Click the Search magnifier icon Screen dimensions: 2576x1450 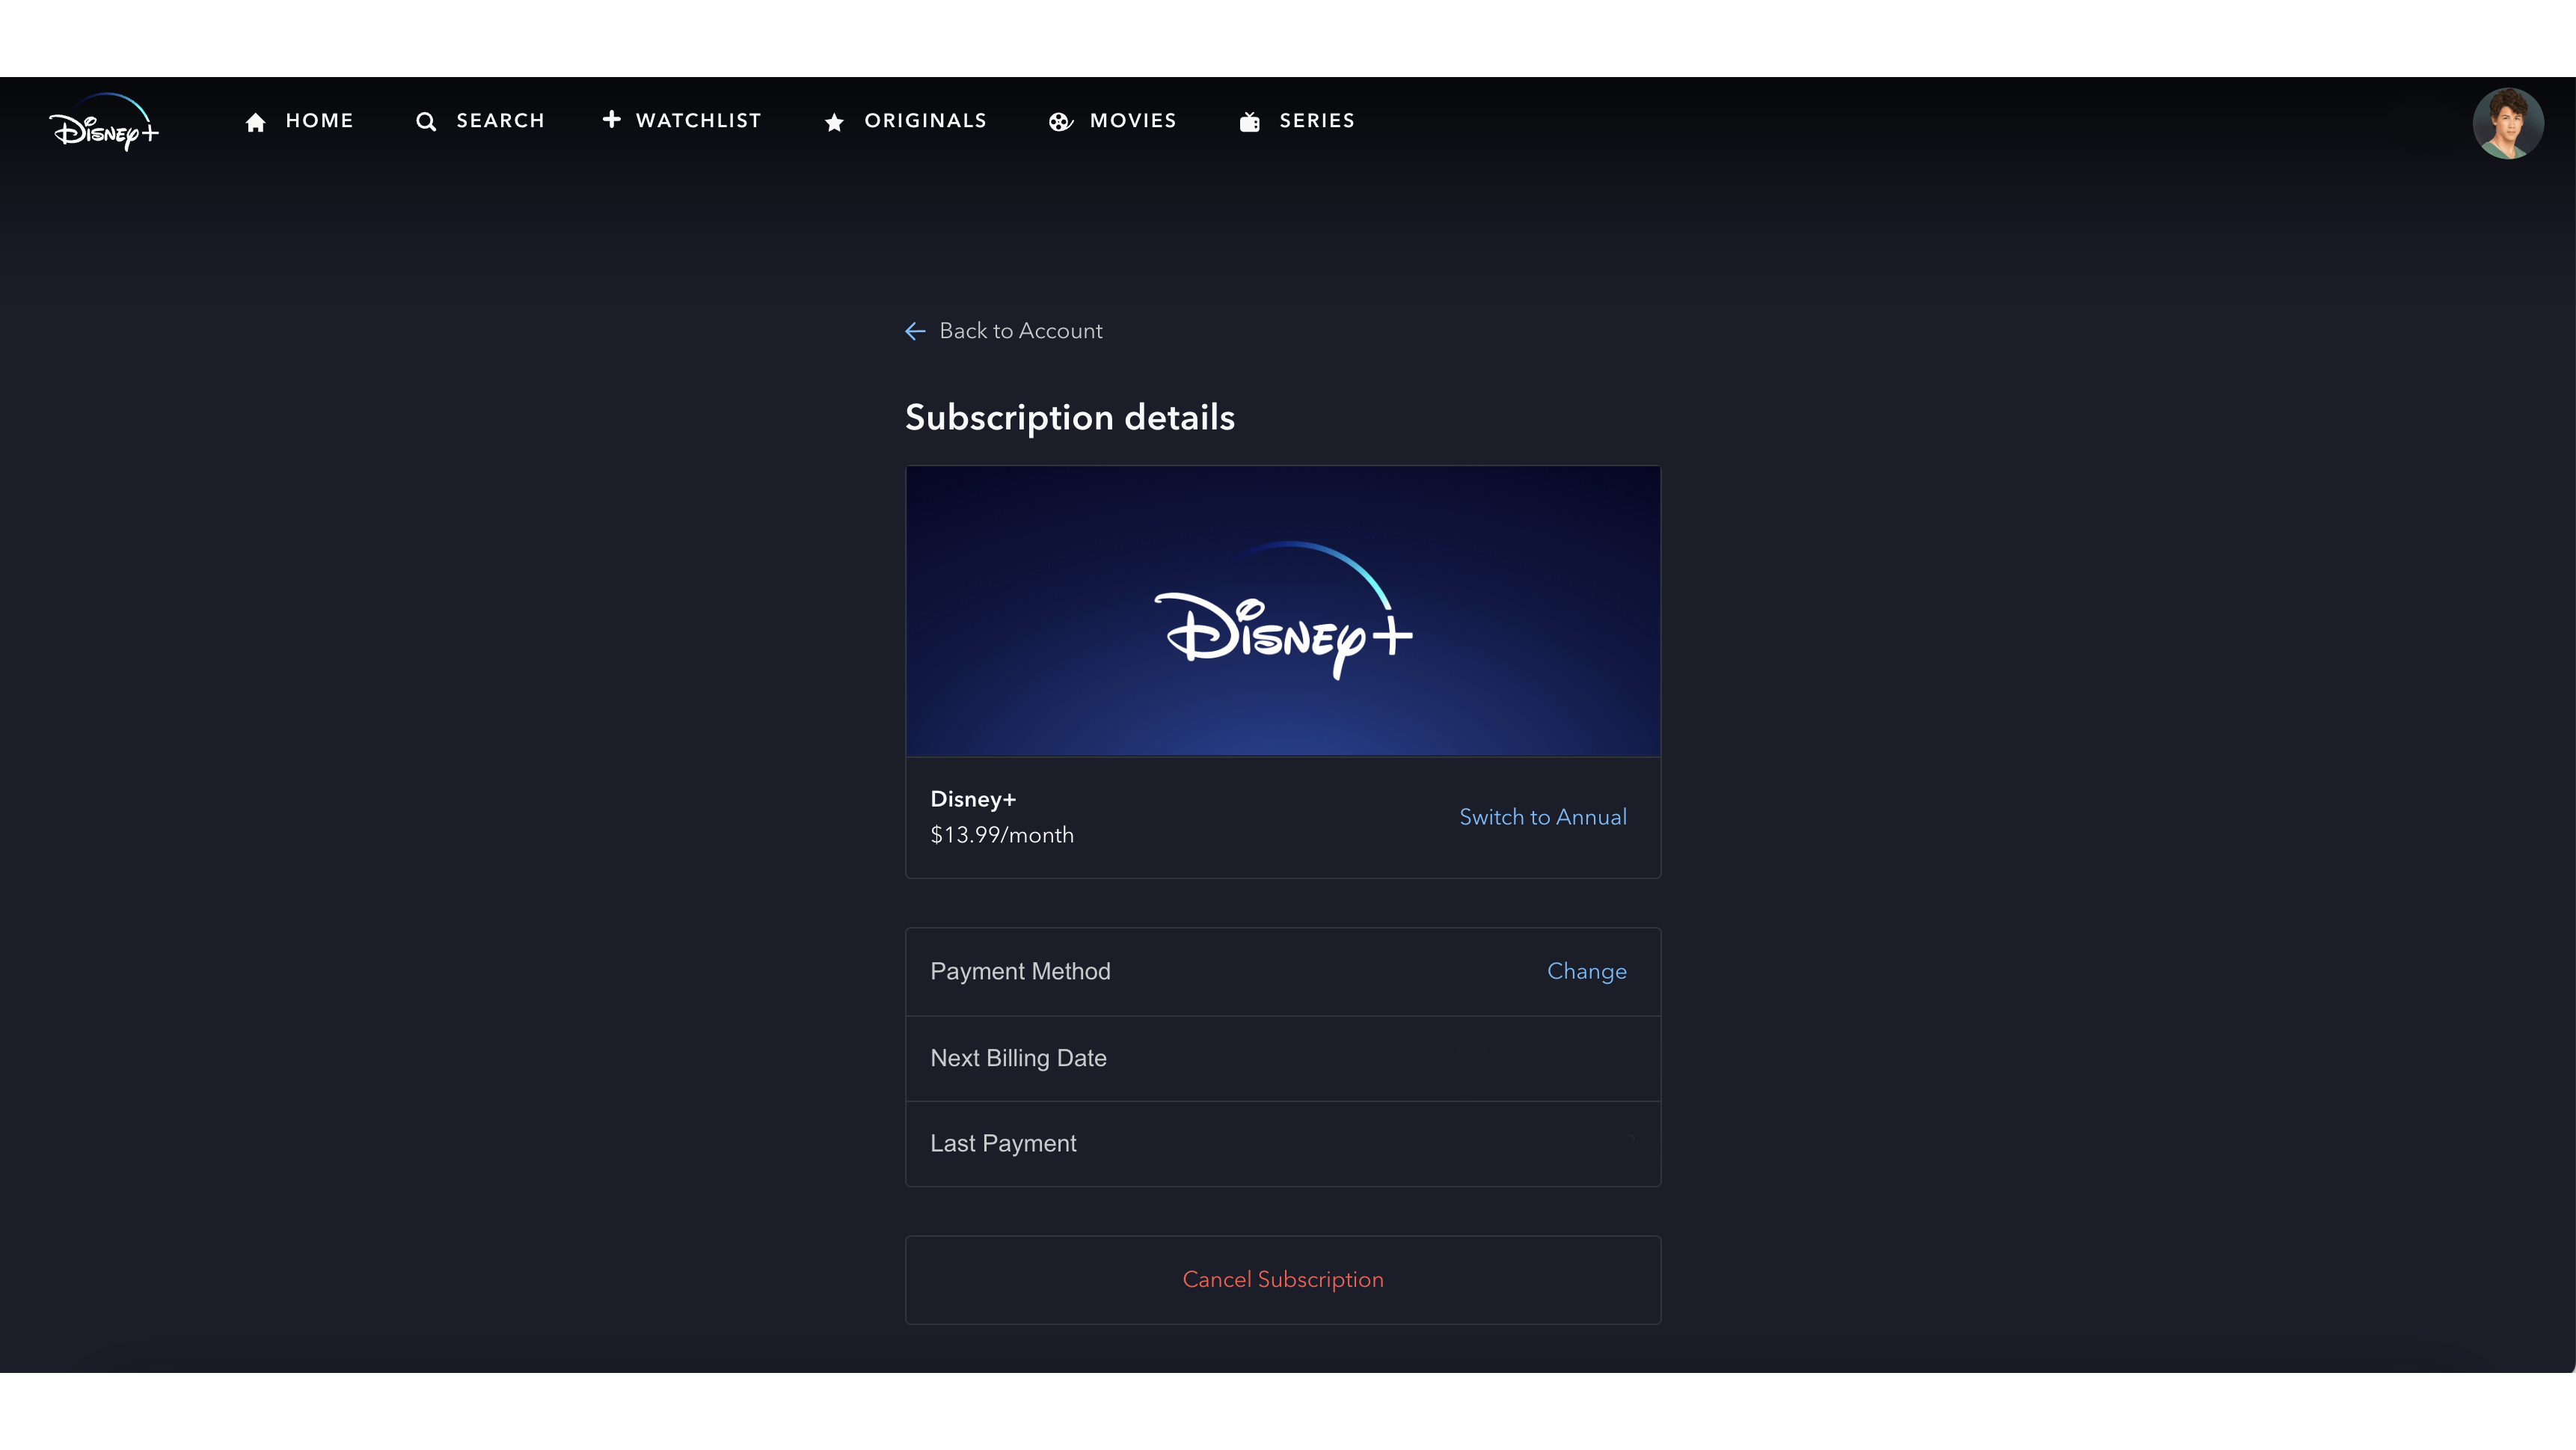426,121
